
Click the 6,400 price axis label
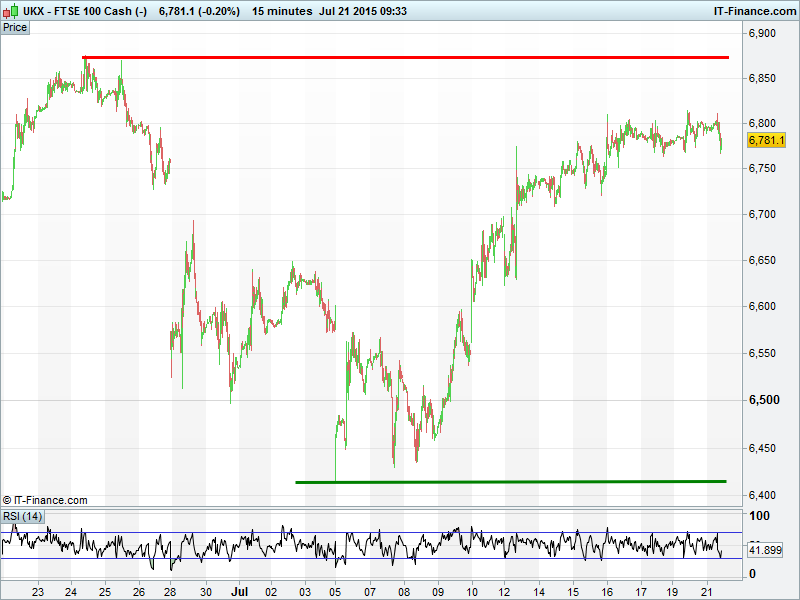point(762,496)
